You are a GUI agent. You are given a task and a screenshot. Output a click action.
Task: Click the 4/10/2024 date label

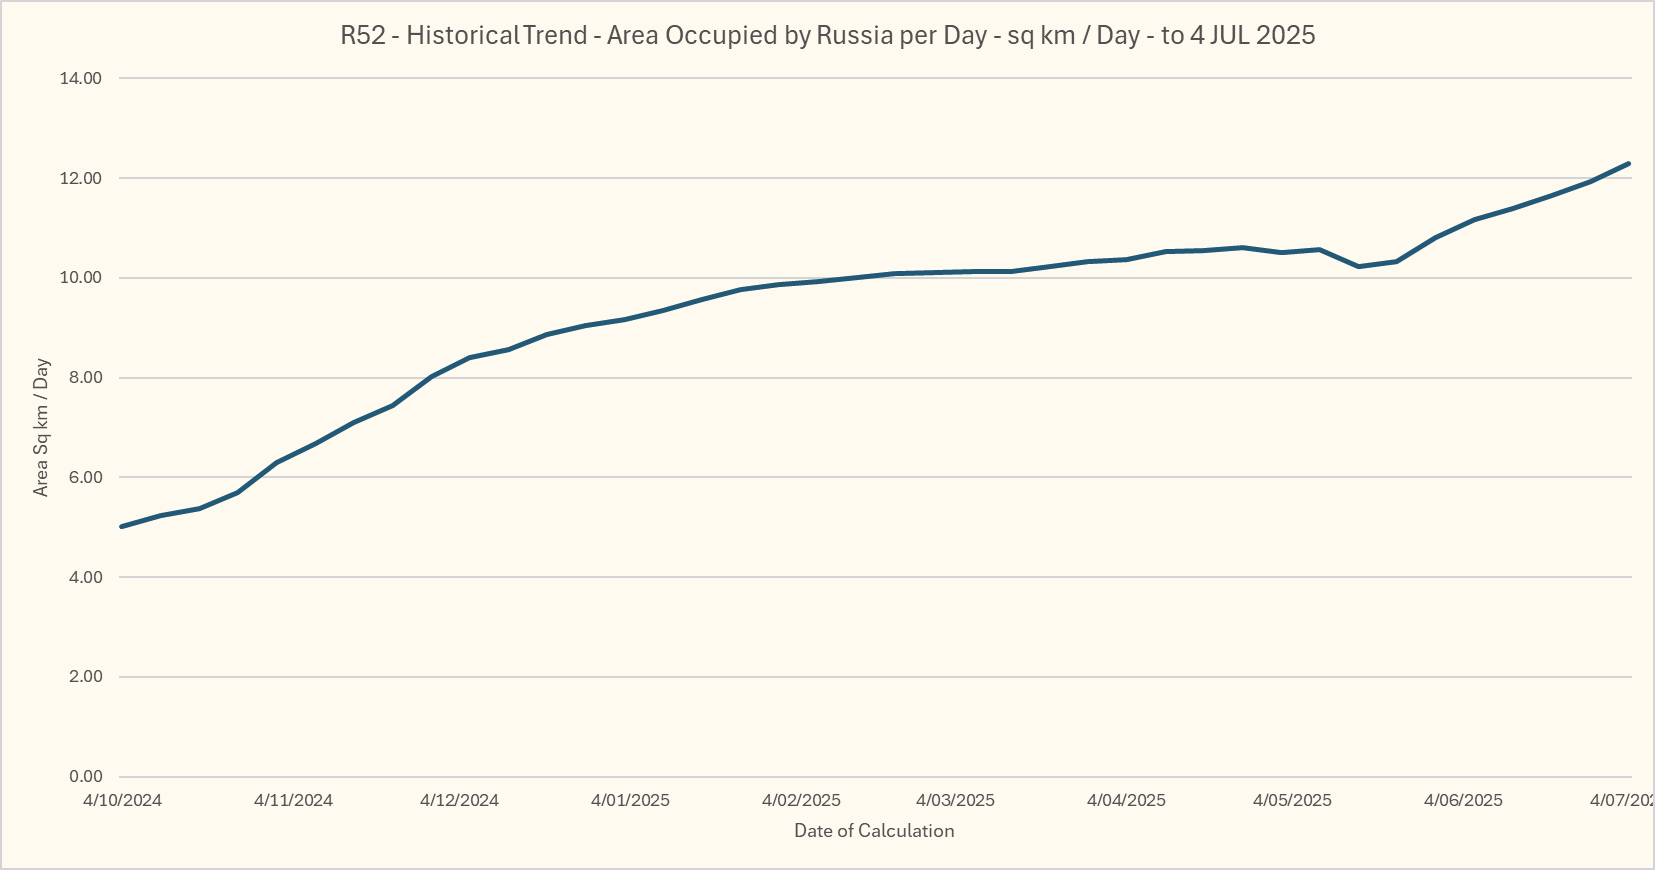[122, 801]
